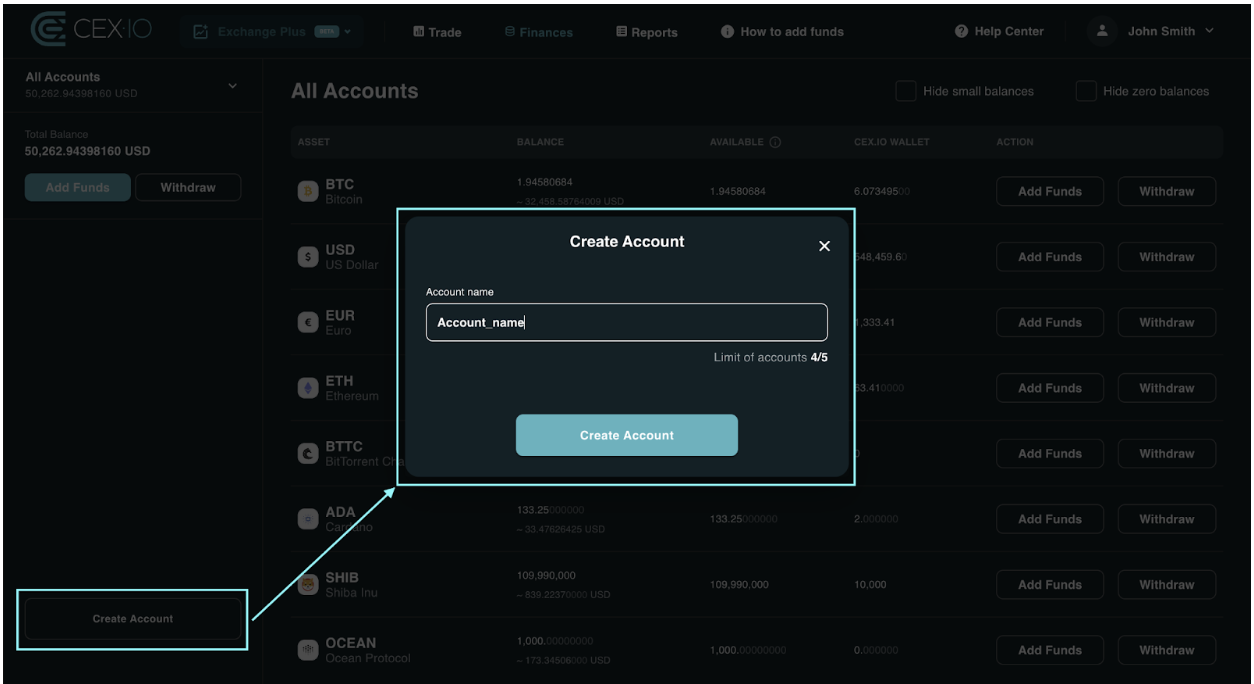Open the Reports section
Viewport: 1254px width, 684px height.
point(646,32)
